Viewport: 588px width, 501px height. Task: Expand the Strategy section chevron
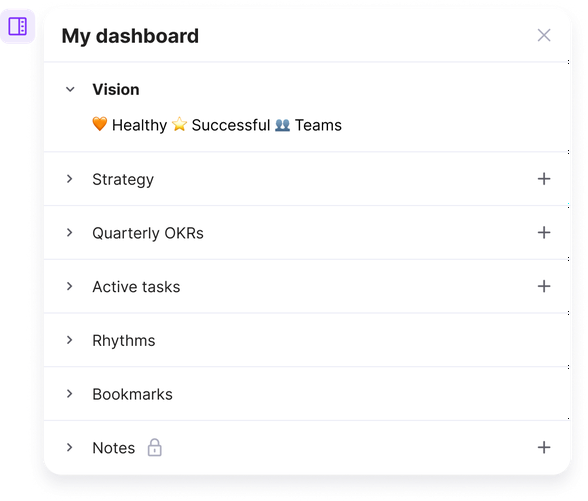(x=70, y=179)
